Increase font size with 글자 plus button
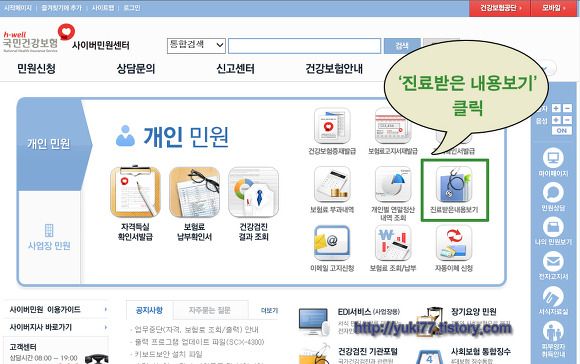Screen dimensions: 580x364 point(556,108)
